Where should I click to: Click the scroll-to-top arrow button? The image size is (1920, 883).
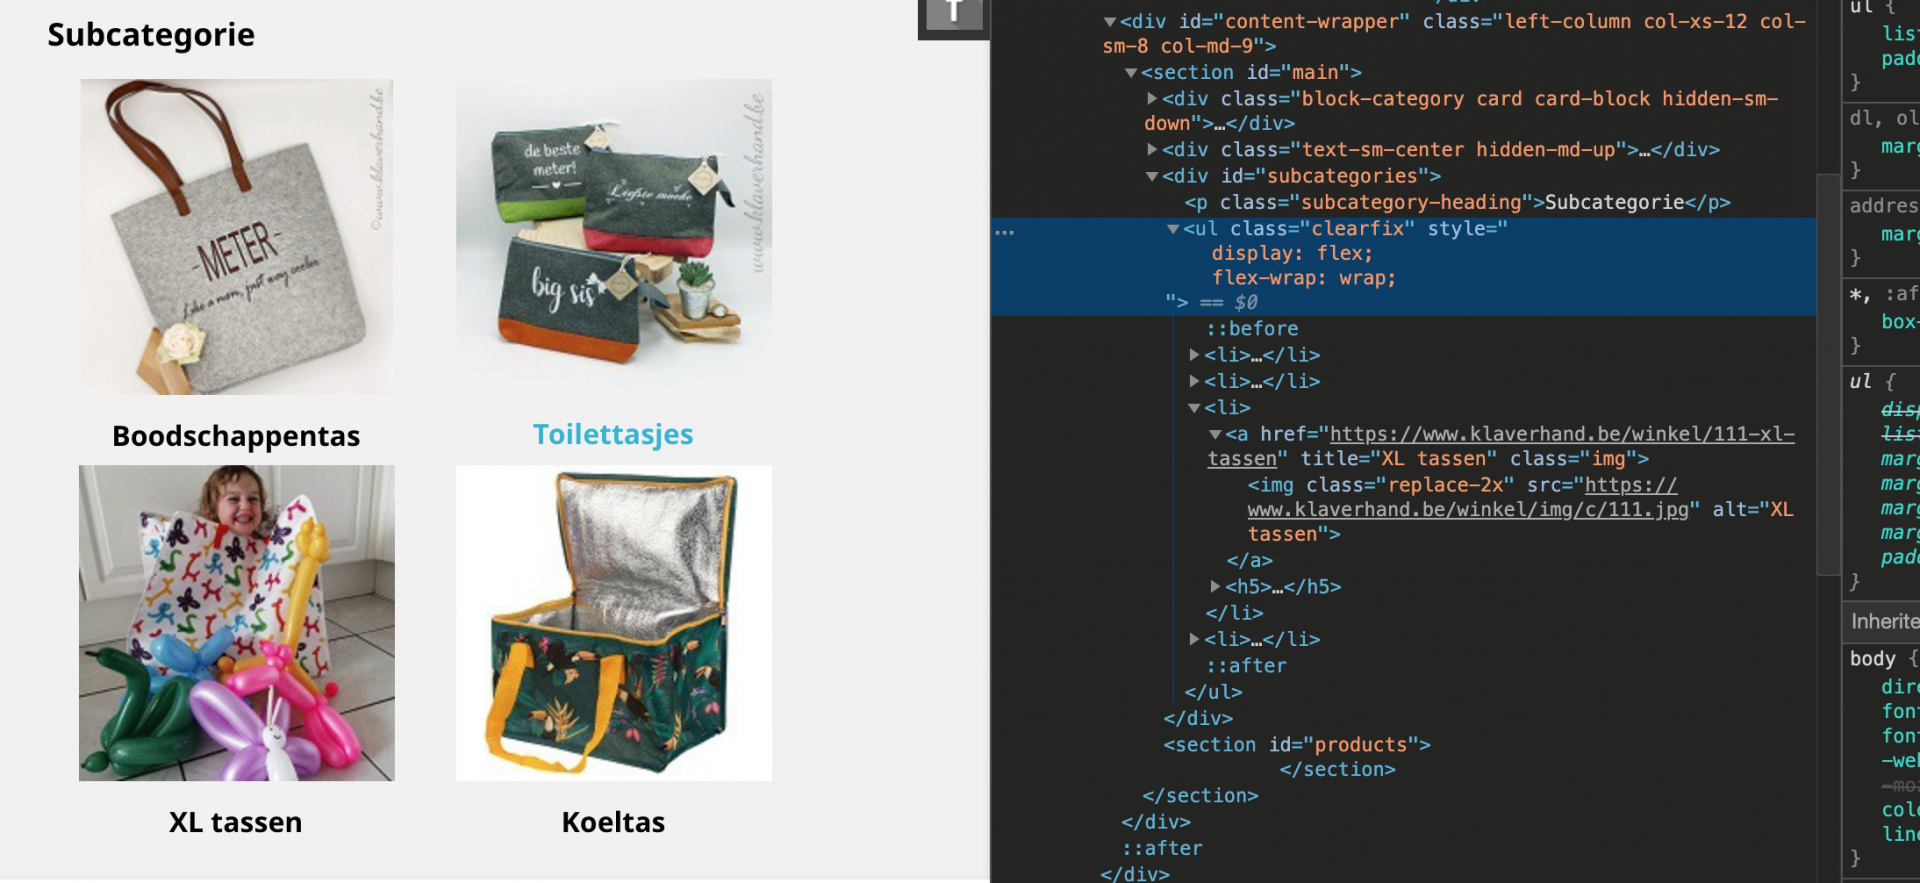click(954, 15)
